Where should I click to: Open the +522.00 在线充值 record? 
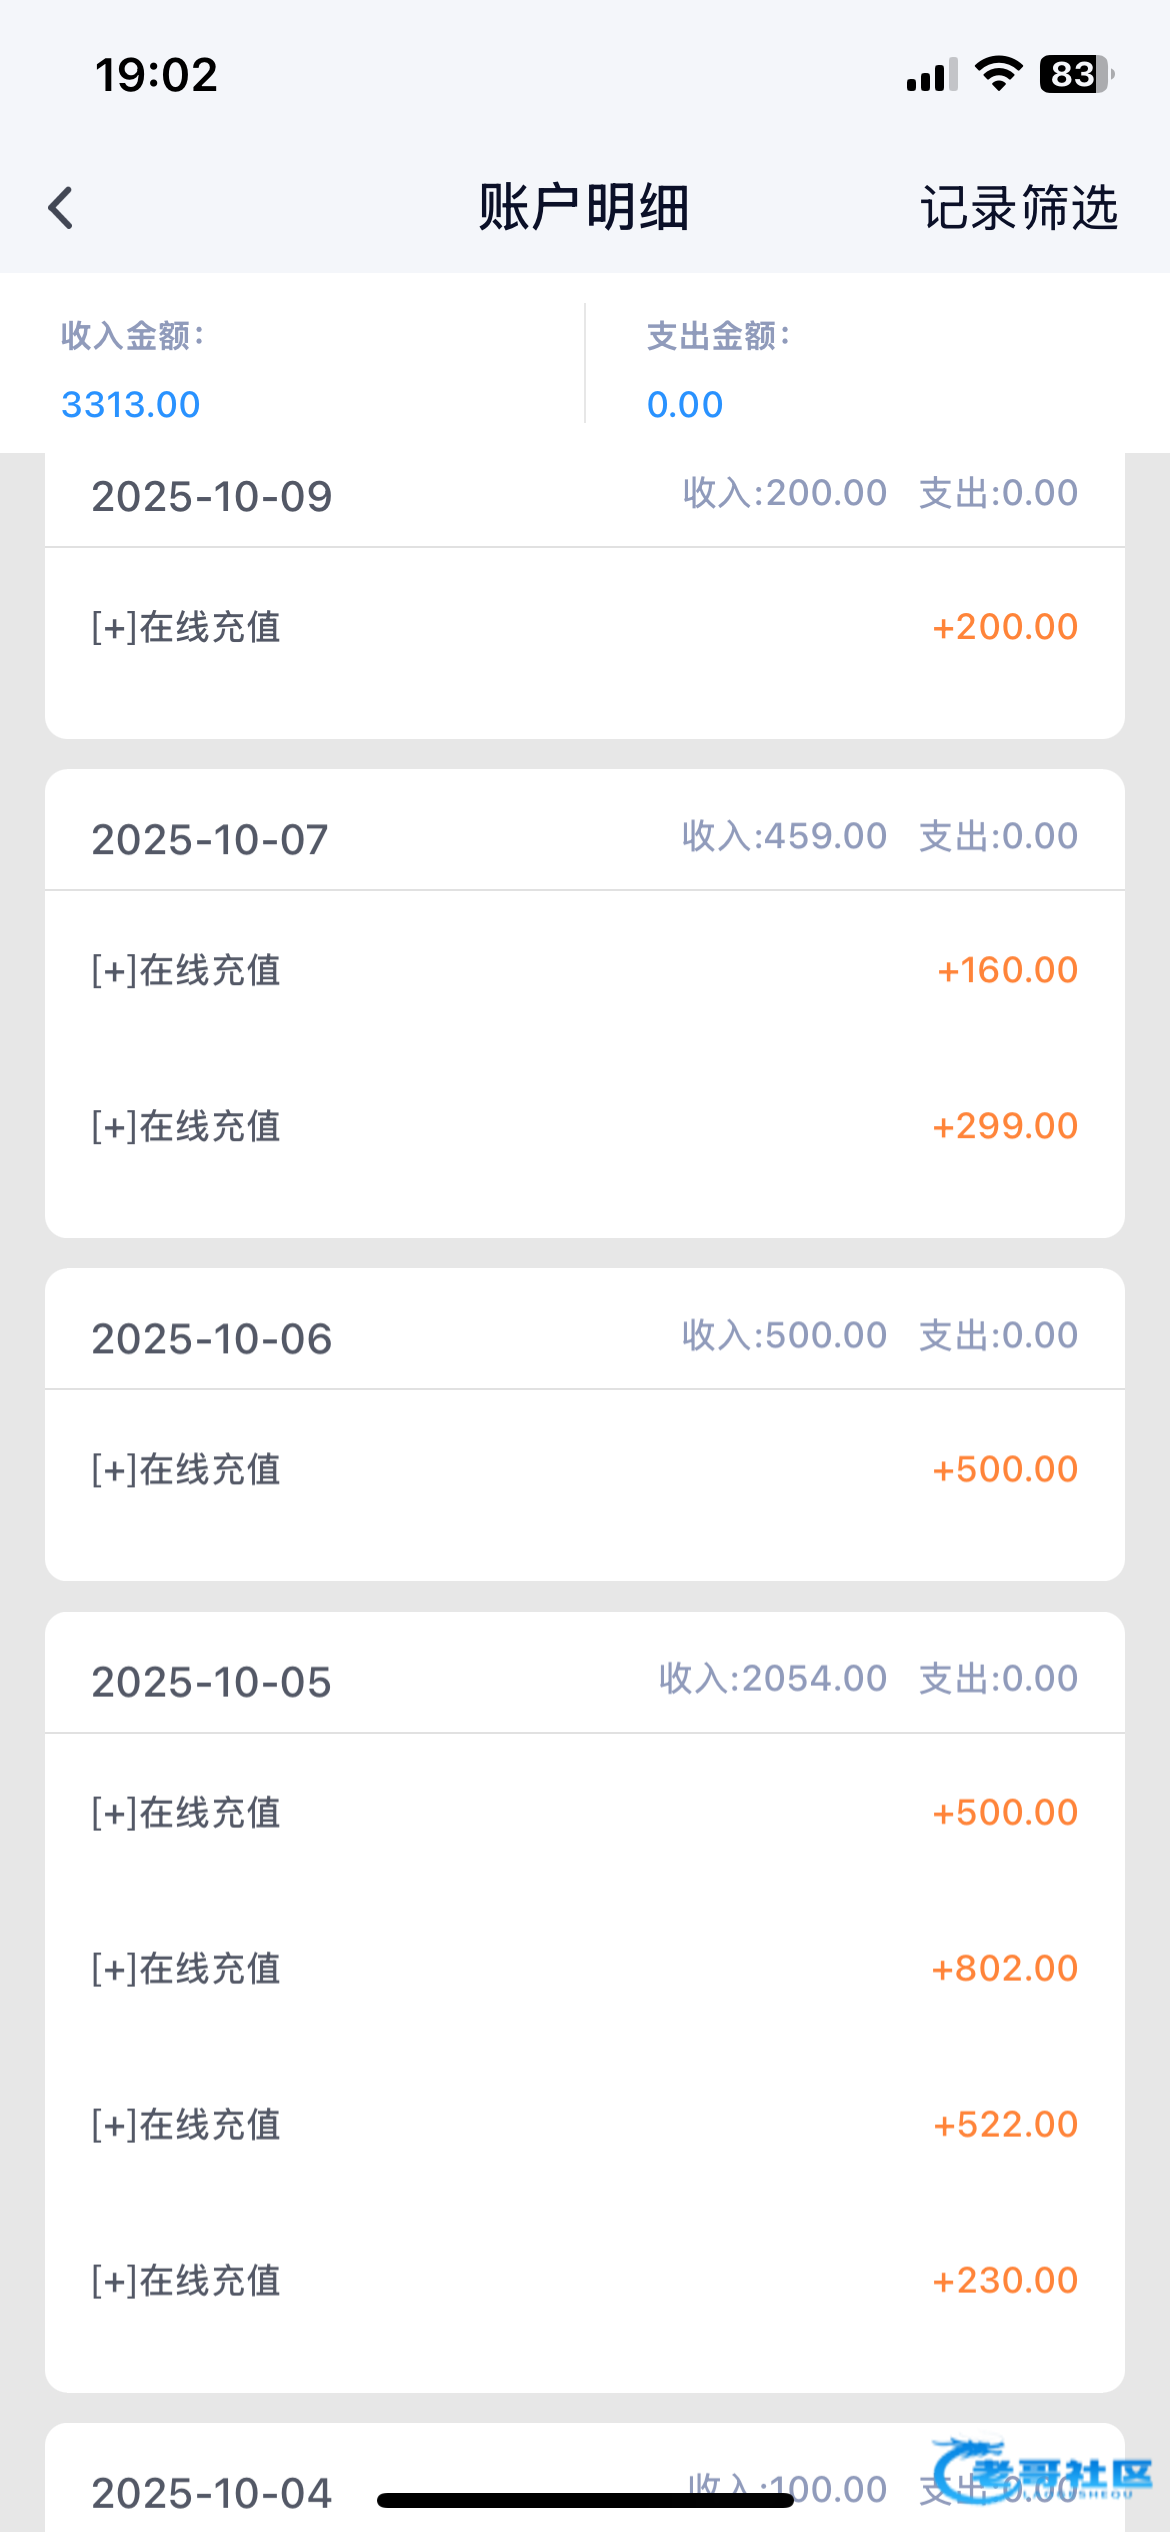click(584, 2125)
